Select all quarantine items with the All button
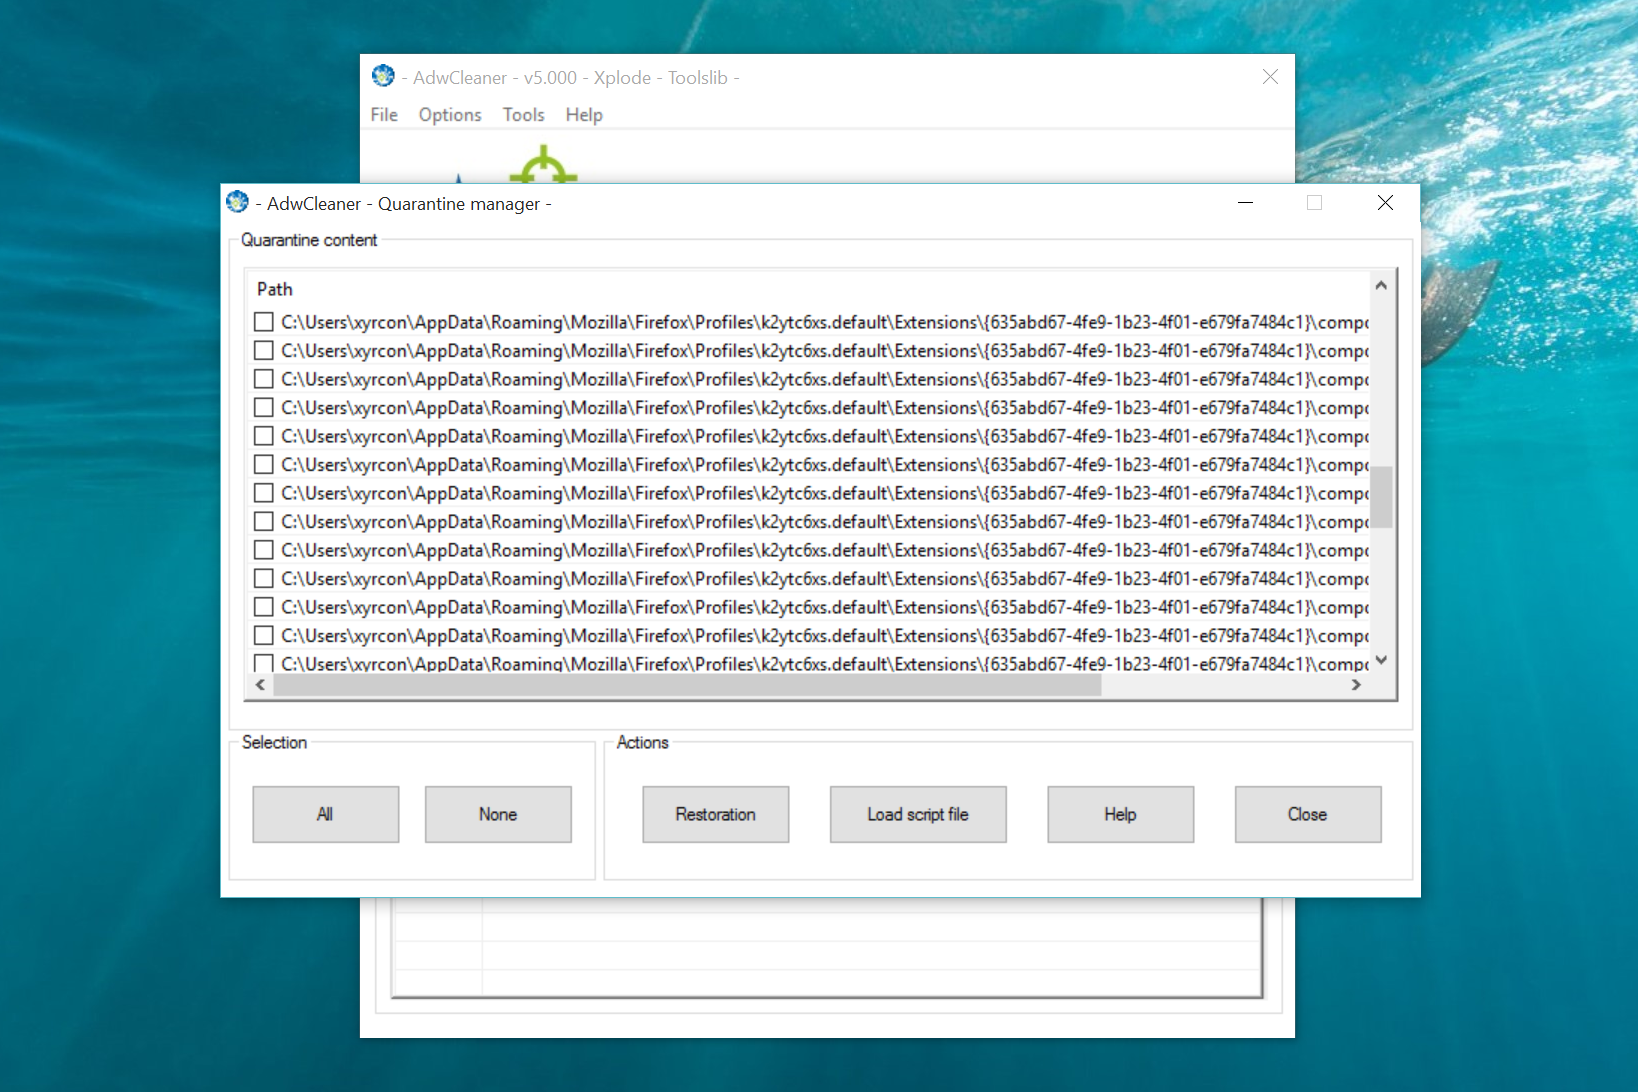The height and width of the screenshot is (1092, 1638). click(x=326, y=814)
